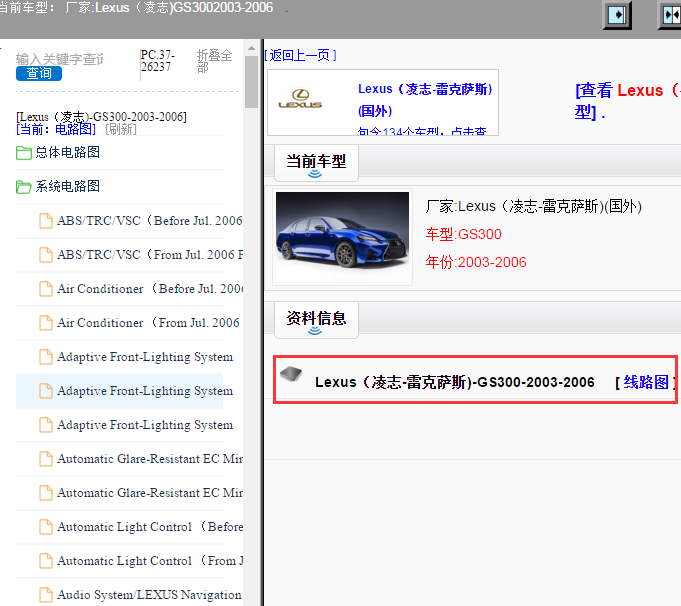Click the 当前：电路图 link
Image resolution: width=681 pixels, height=606 pixels.
[x=56, y=129]
